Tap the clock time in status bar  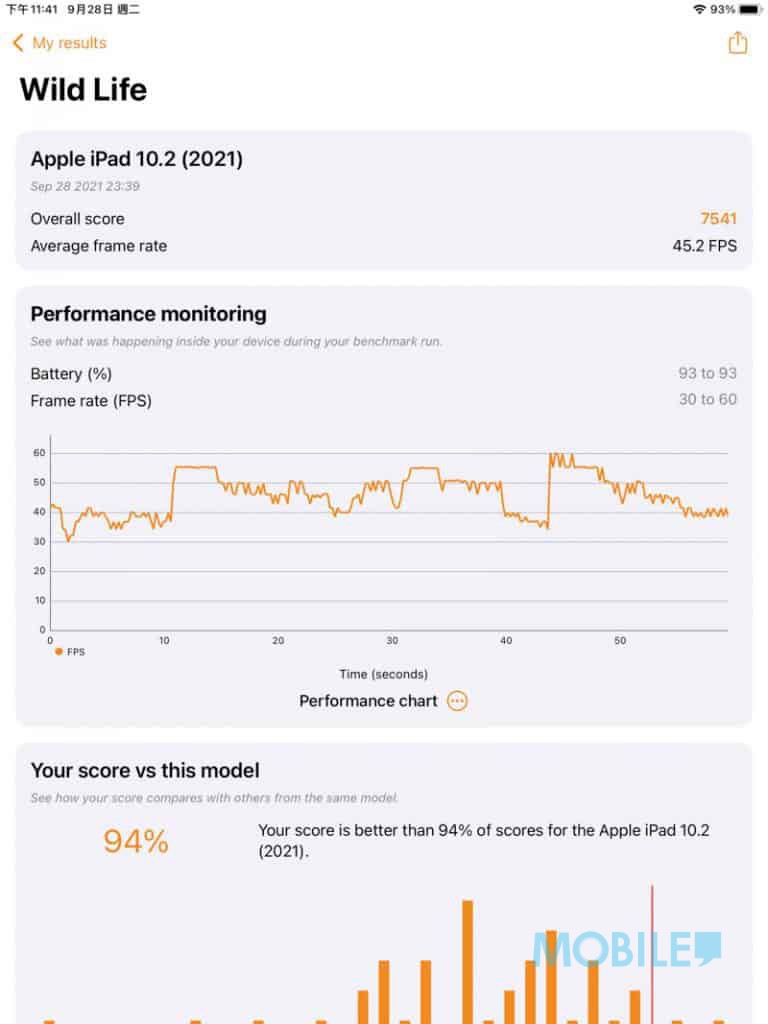(32, 9)
